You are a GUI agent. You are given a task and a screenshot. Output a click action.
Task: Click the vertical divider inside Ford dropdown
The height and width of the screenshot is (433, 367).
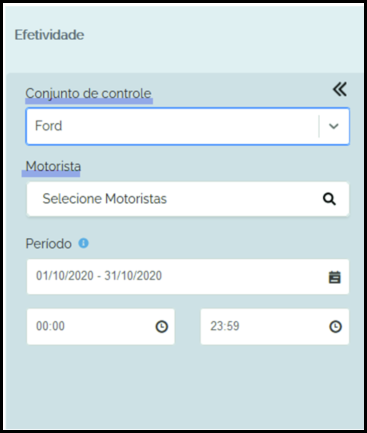click(319, 126)
